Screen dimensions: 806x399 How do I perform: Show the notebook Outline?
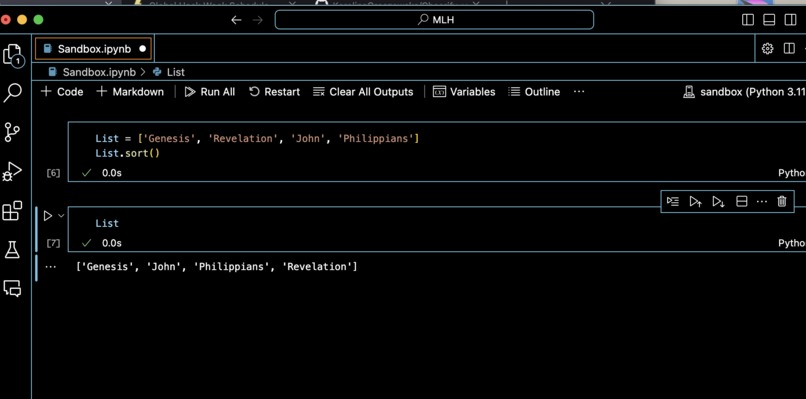point(534,92)
